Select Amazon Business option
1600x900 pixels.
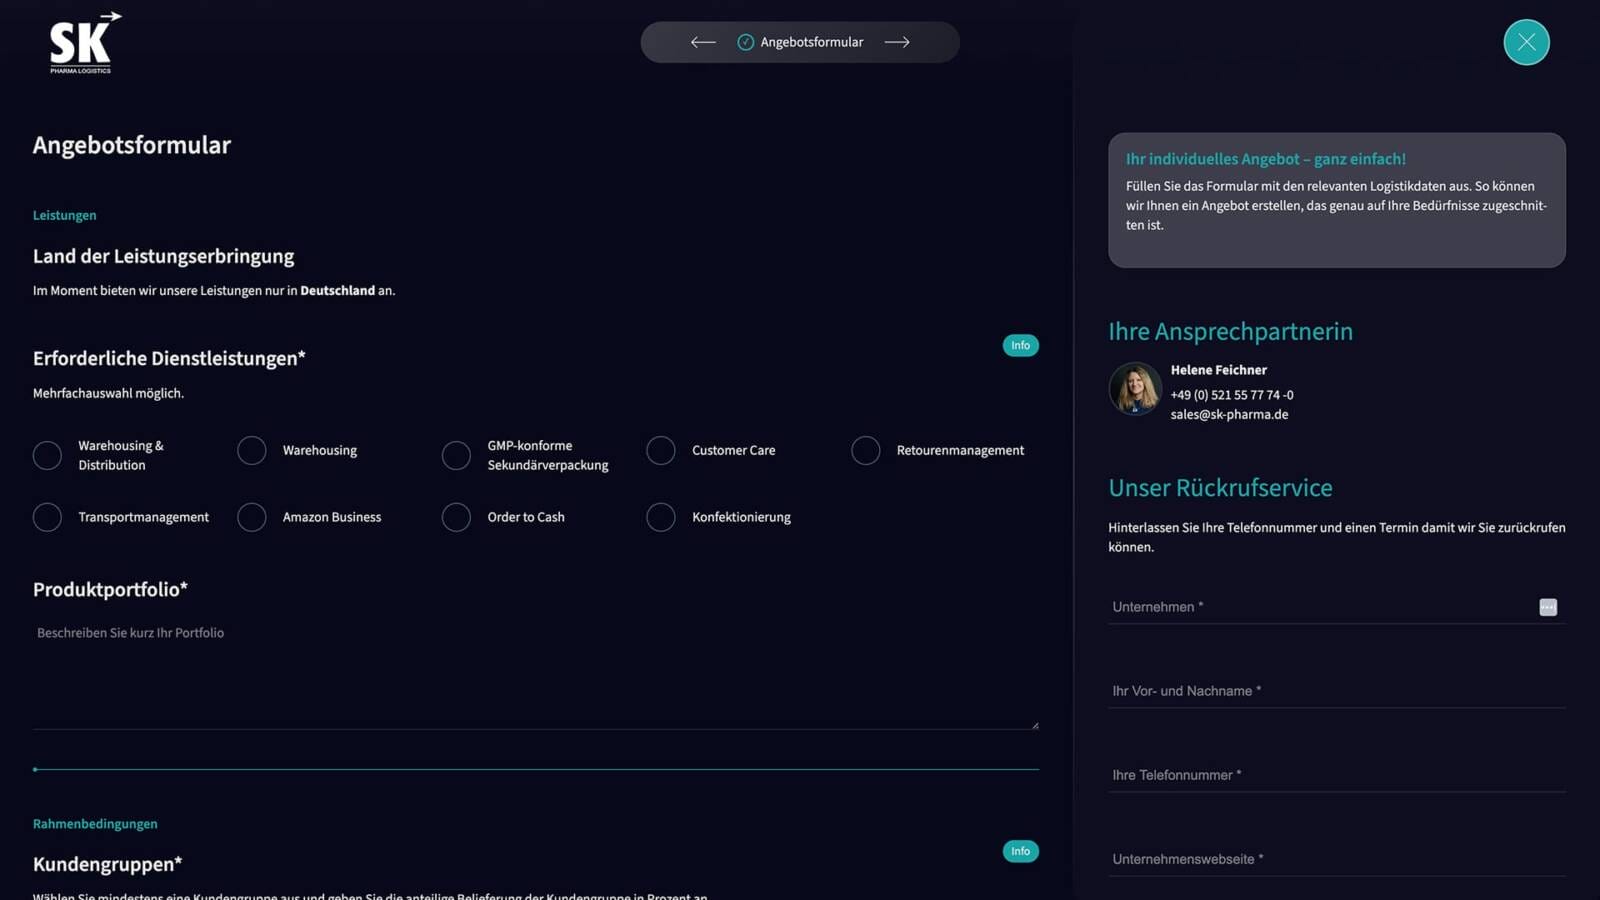tap(252, 517)
